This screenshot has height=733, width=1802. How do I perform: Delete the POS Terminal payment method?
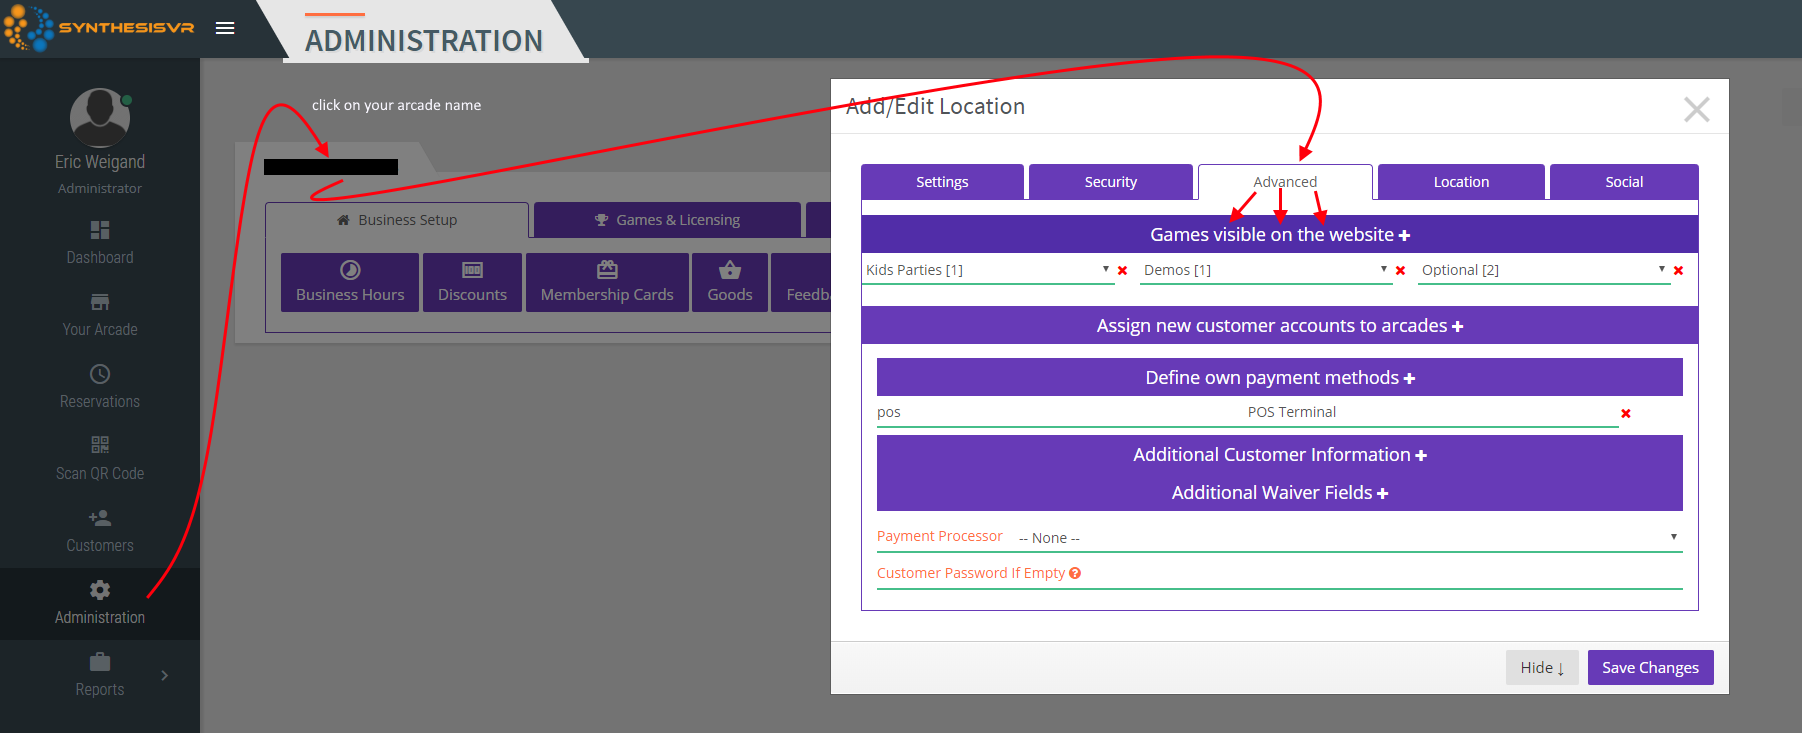tap(1626, 414)
